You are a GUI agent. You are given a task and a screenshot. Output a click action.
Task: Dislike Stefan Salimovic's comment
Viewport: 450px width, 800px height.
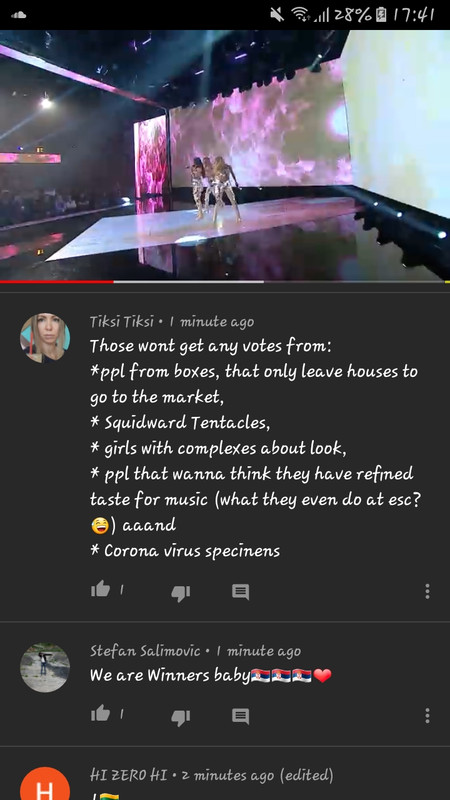coord(181,717)
